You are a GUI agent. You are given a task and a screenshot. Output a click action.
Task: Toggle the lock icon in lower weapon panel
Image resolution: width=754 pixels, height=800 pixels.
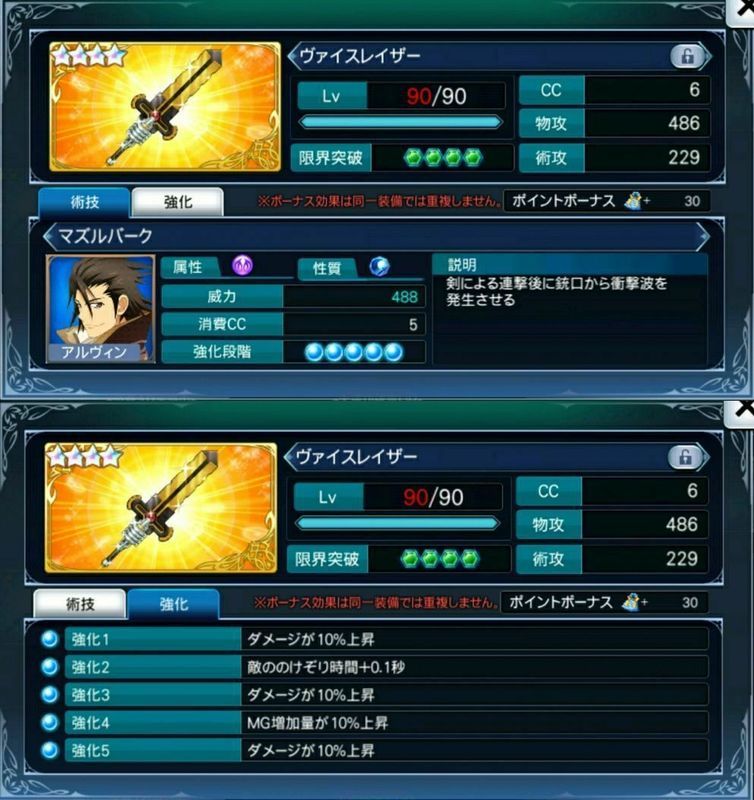point(685,458)
